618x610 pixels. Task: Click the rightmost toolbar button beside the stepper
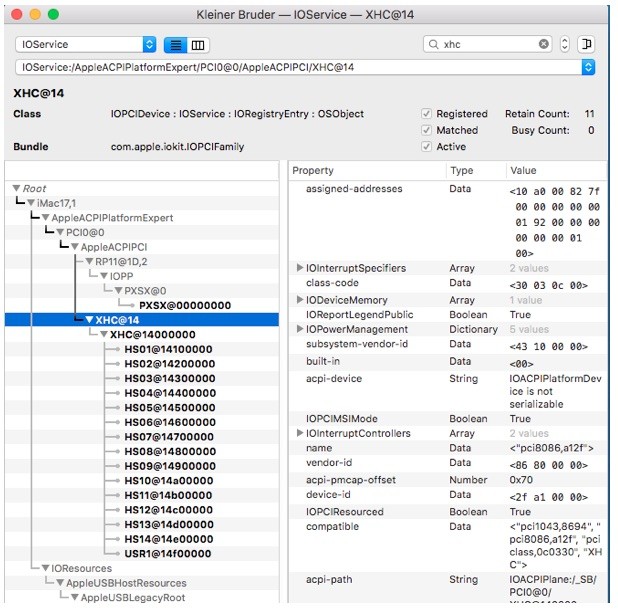(586, 45)
